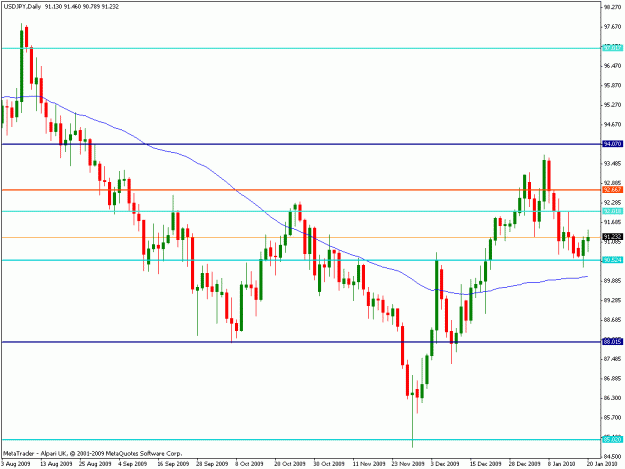Click the 89.285 price axis label

click(x=613, y=300)
